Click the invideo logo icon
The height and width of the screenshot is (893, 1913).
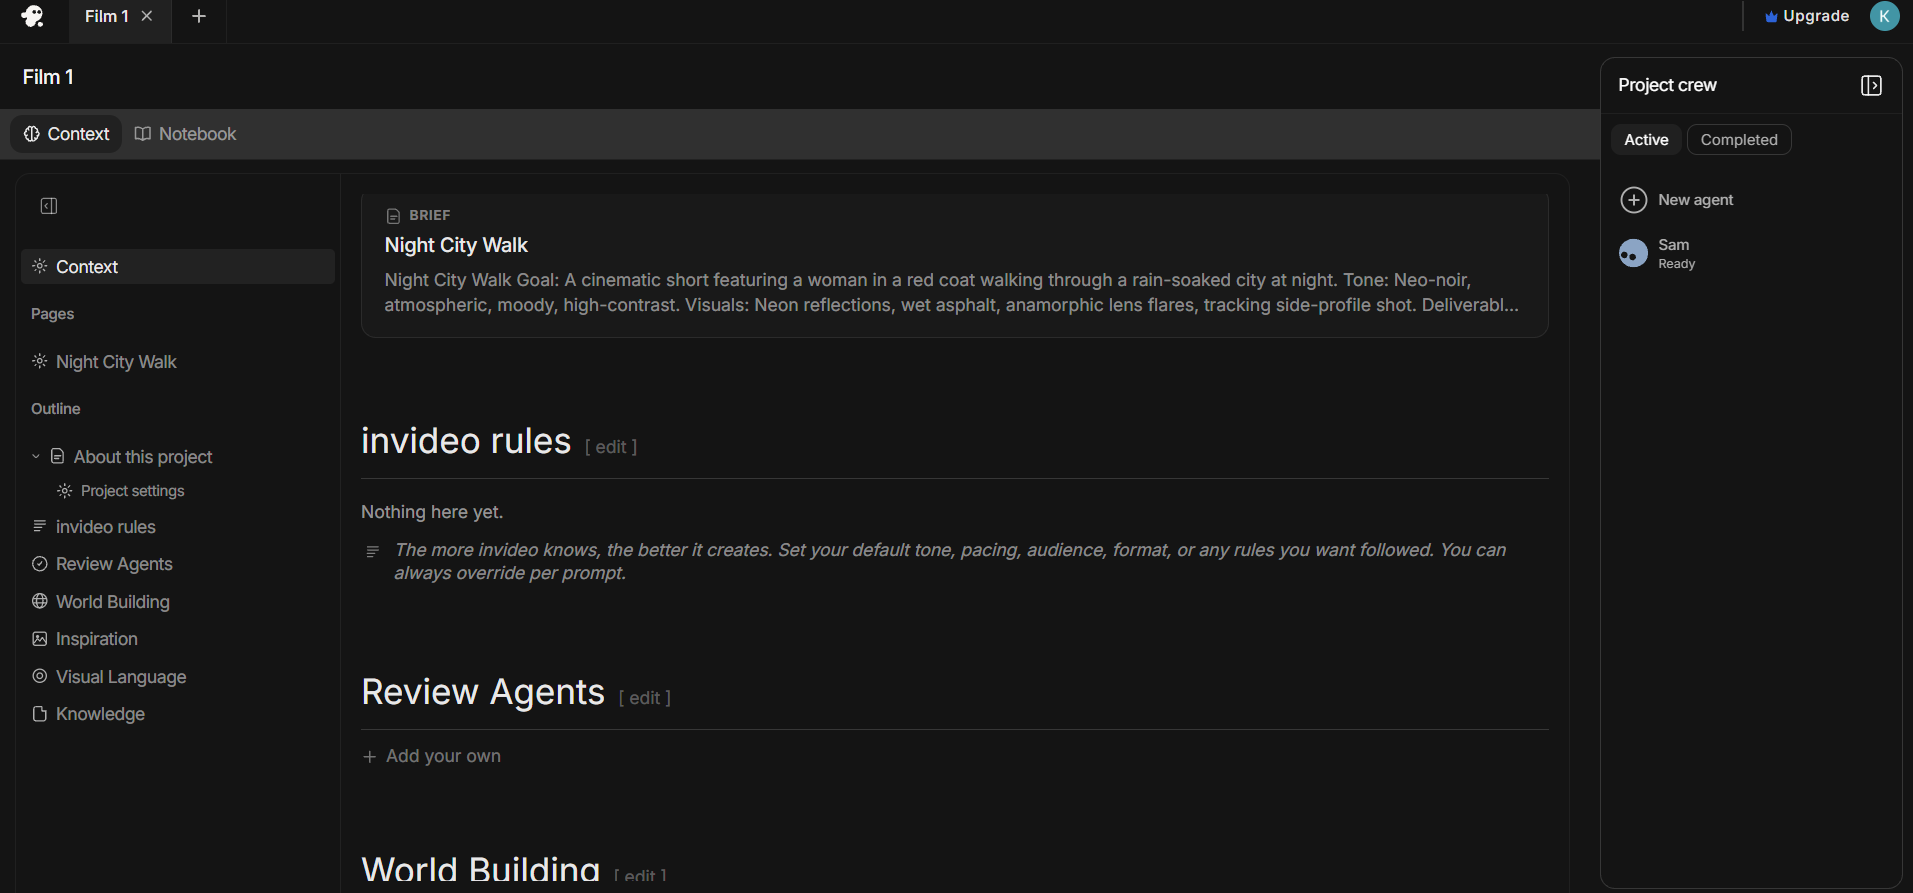tap(32, 16)
